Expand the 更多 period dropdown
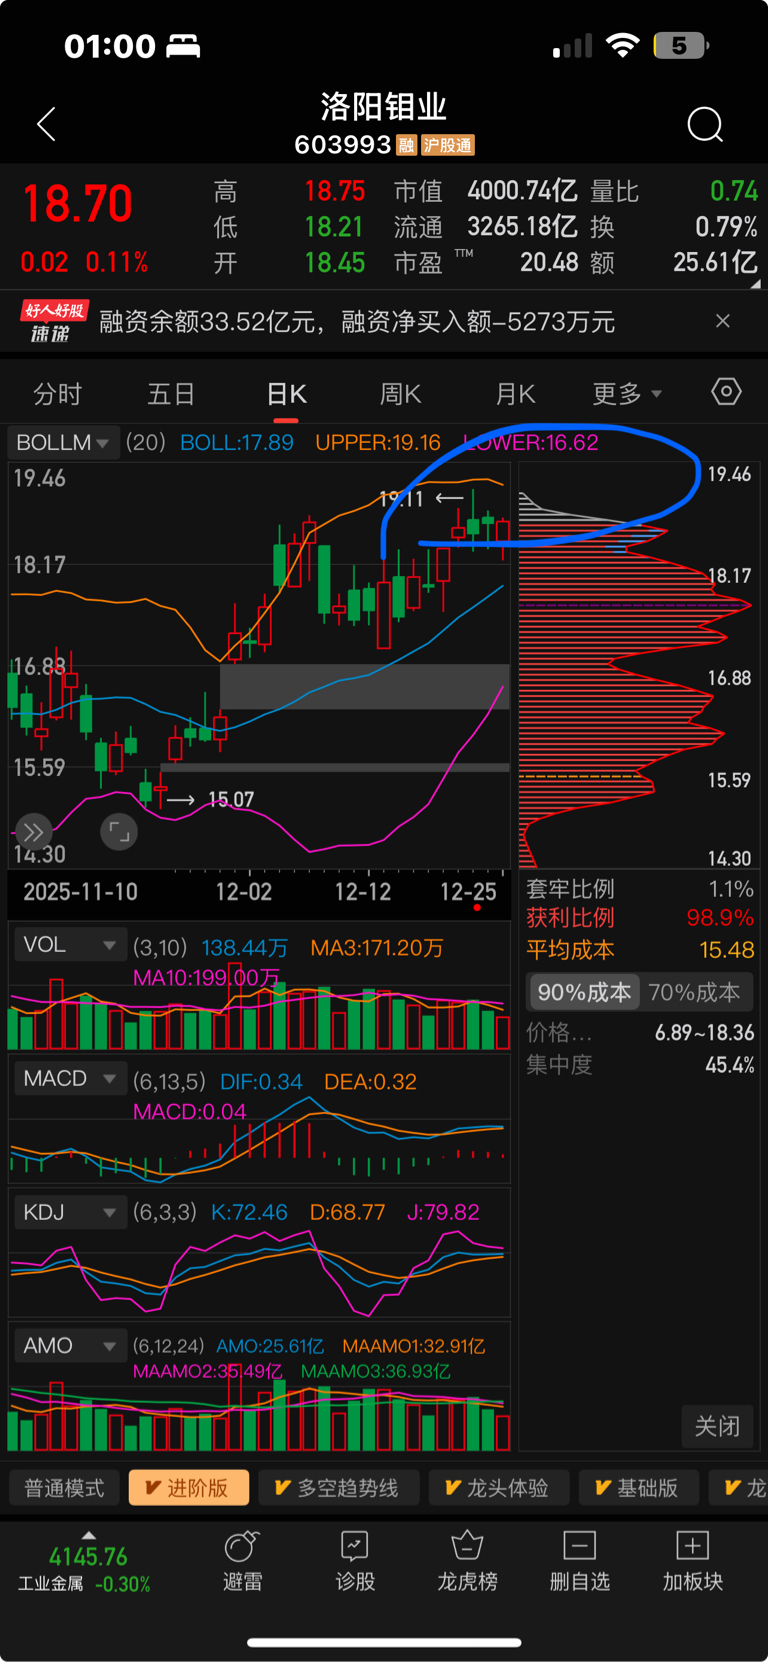This screenshot has width=768, height=1662. coord(627,394)
